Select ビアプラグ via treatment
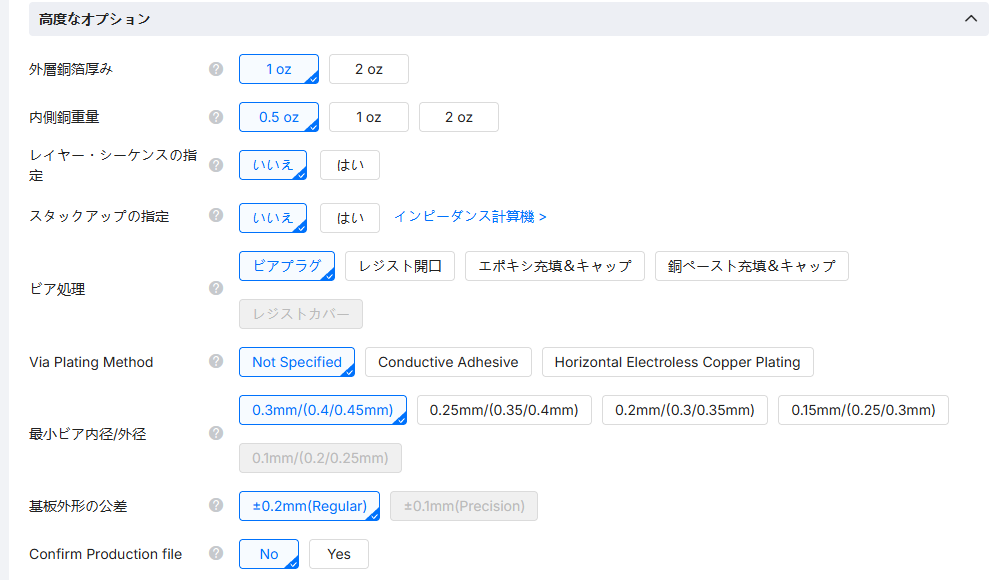This screenshot has width=1000, height=580. tap(287, 266)
